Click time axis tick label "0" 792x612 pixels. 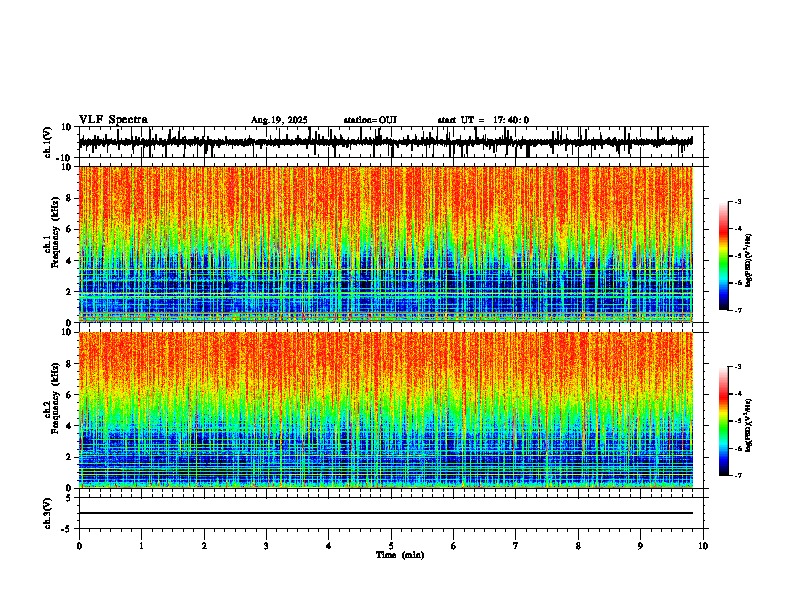tap(79, 546)
